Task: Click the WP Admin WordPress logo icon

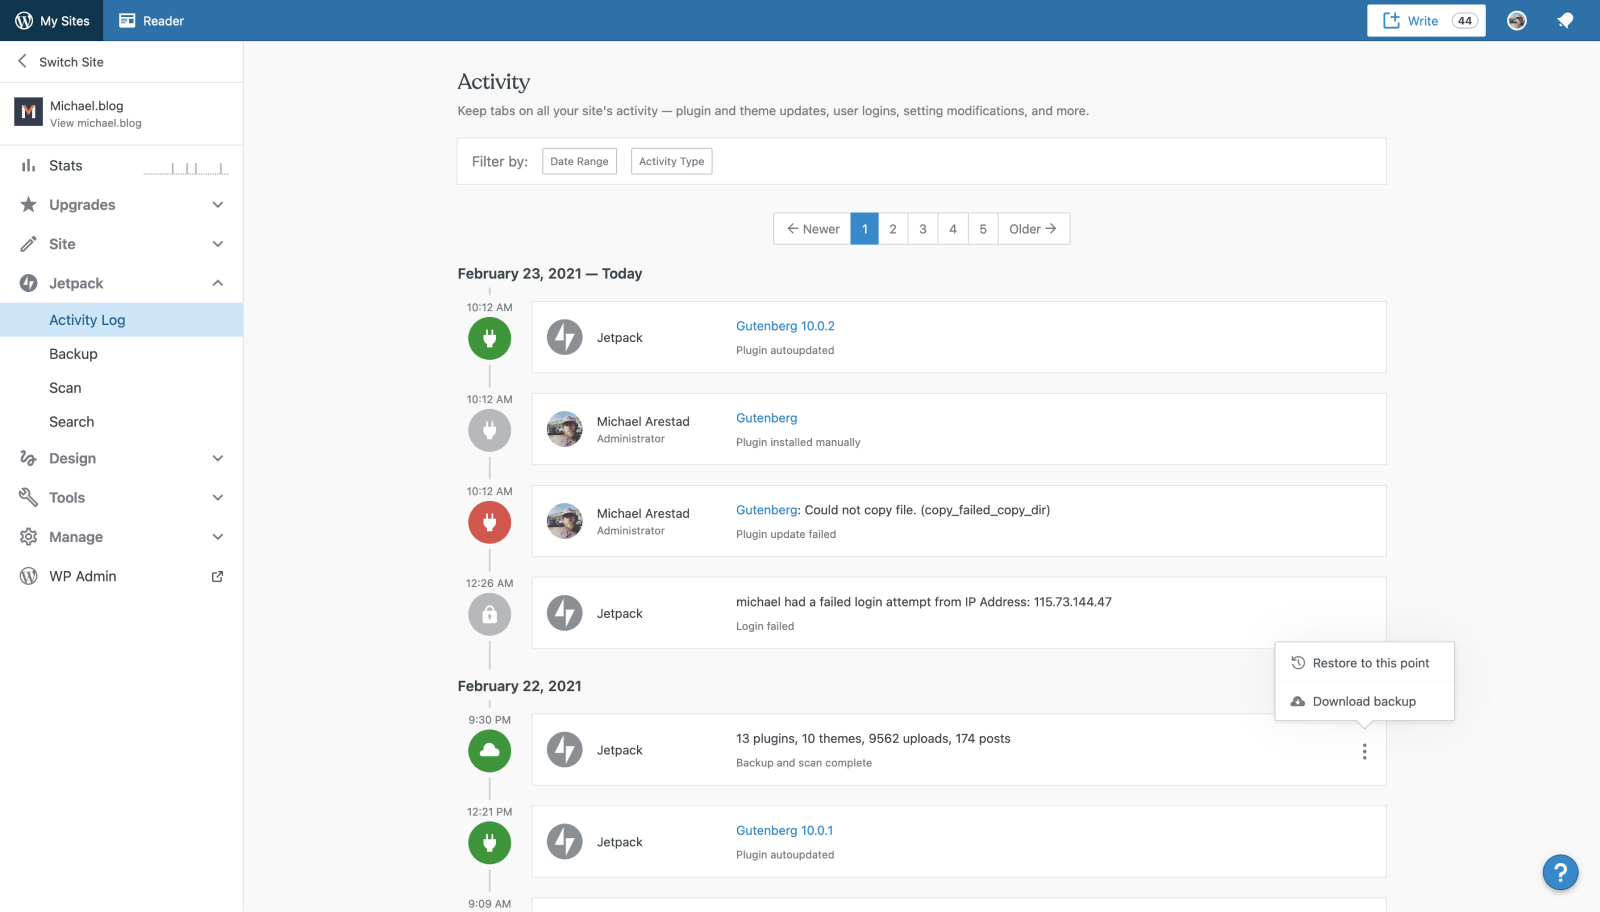Action: pyautogui.click(x=29, y=576)
